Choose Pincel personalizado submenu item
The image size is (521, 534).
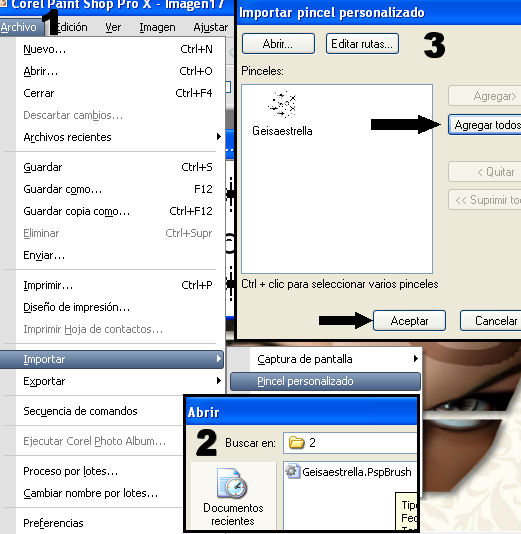326,381
